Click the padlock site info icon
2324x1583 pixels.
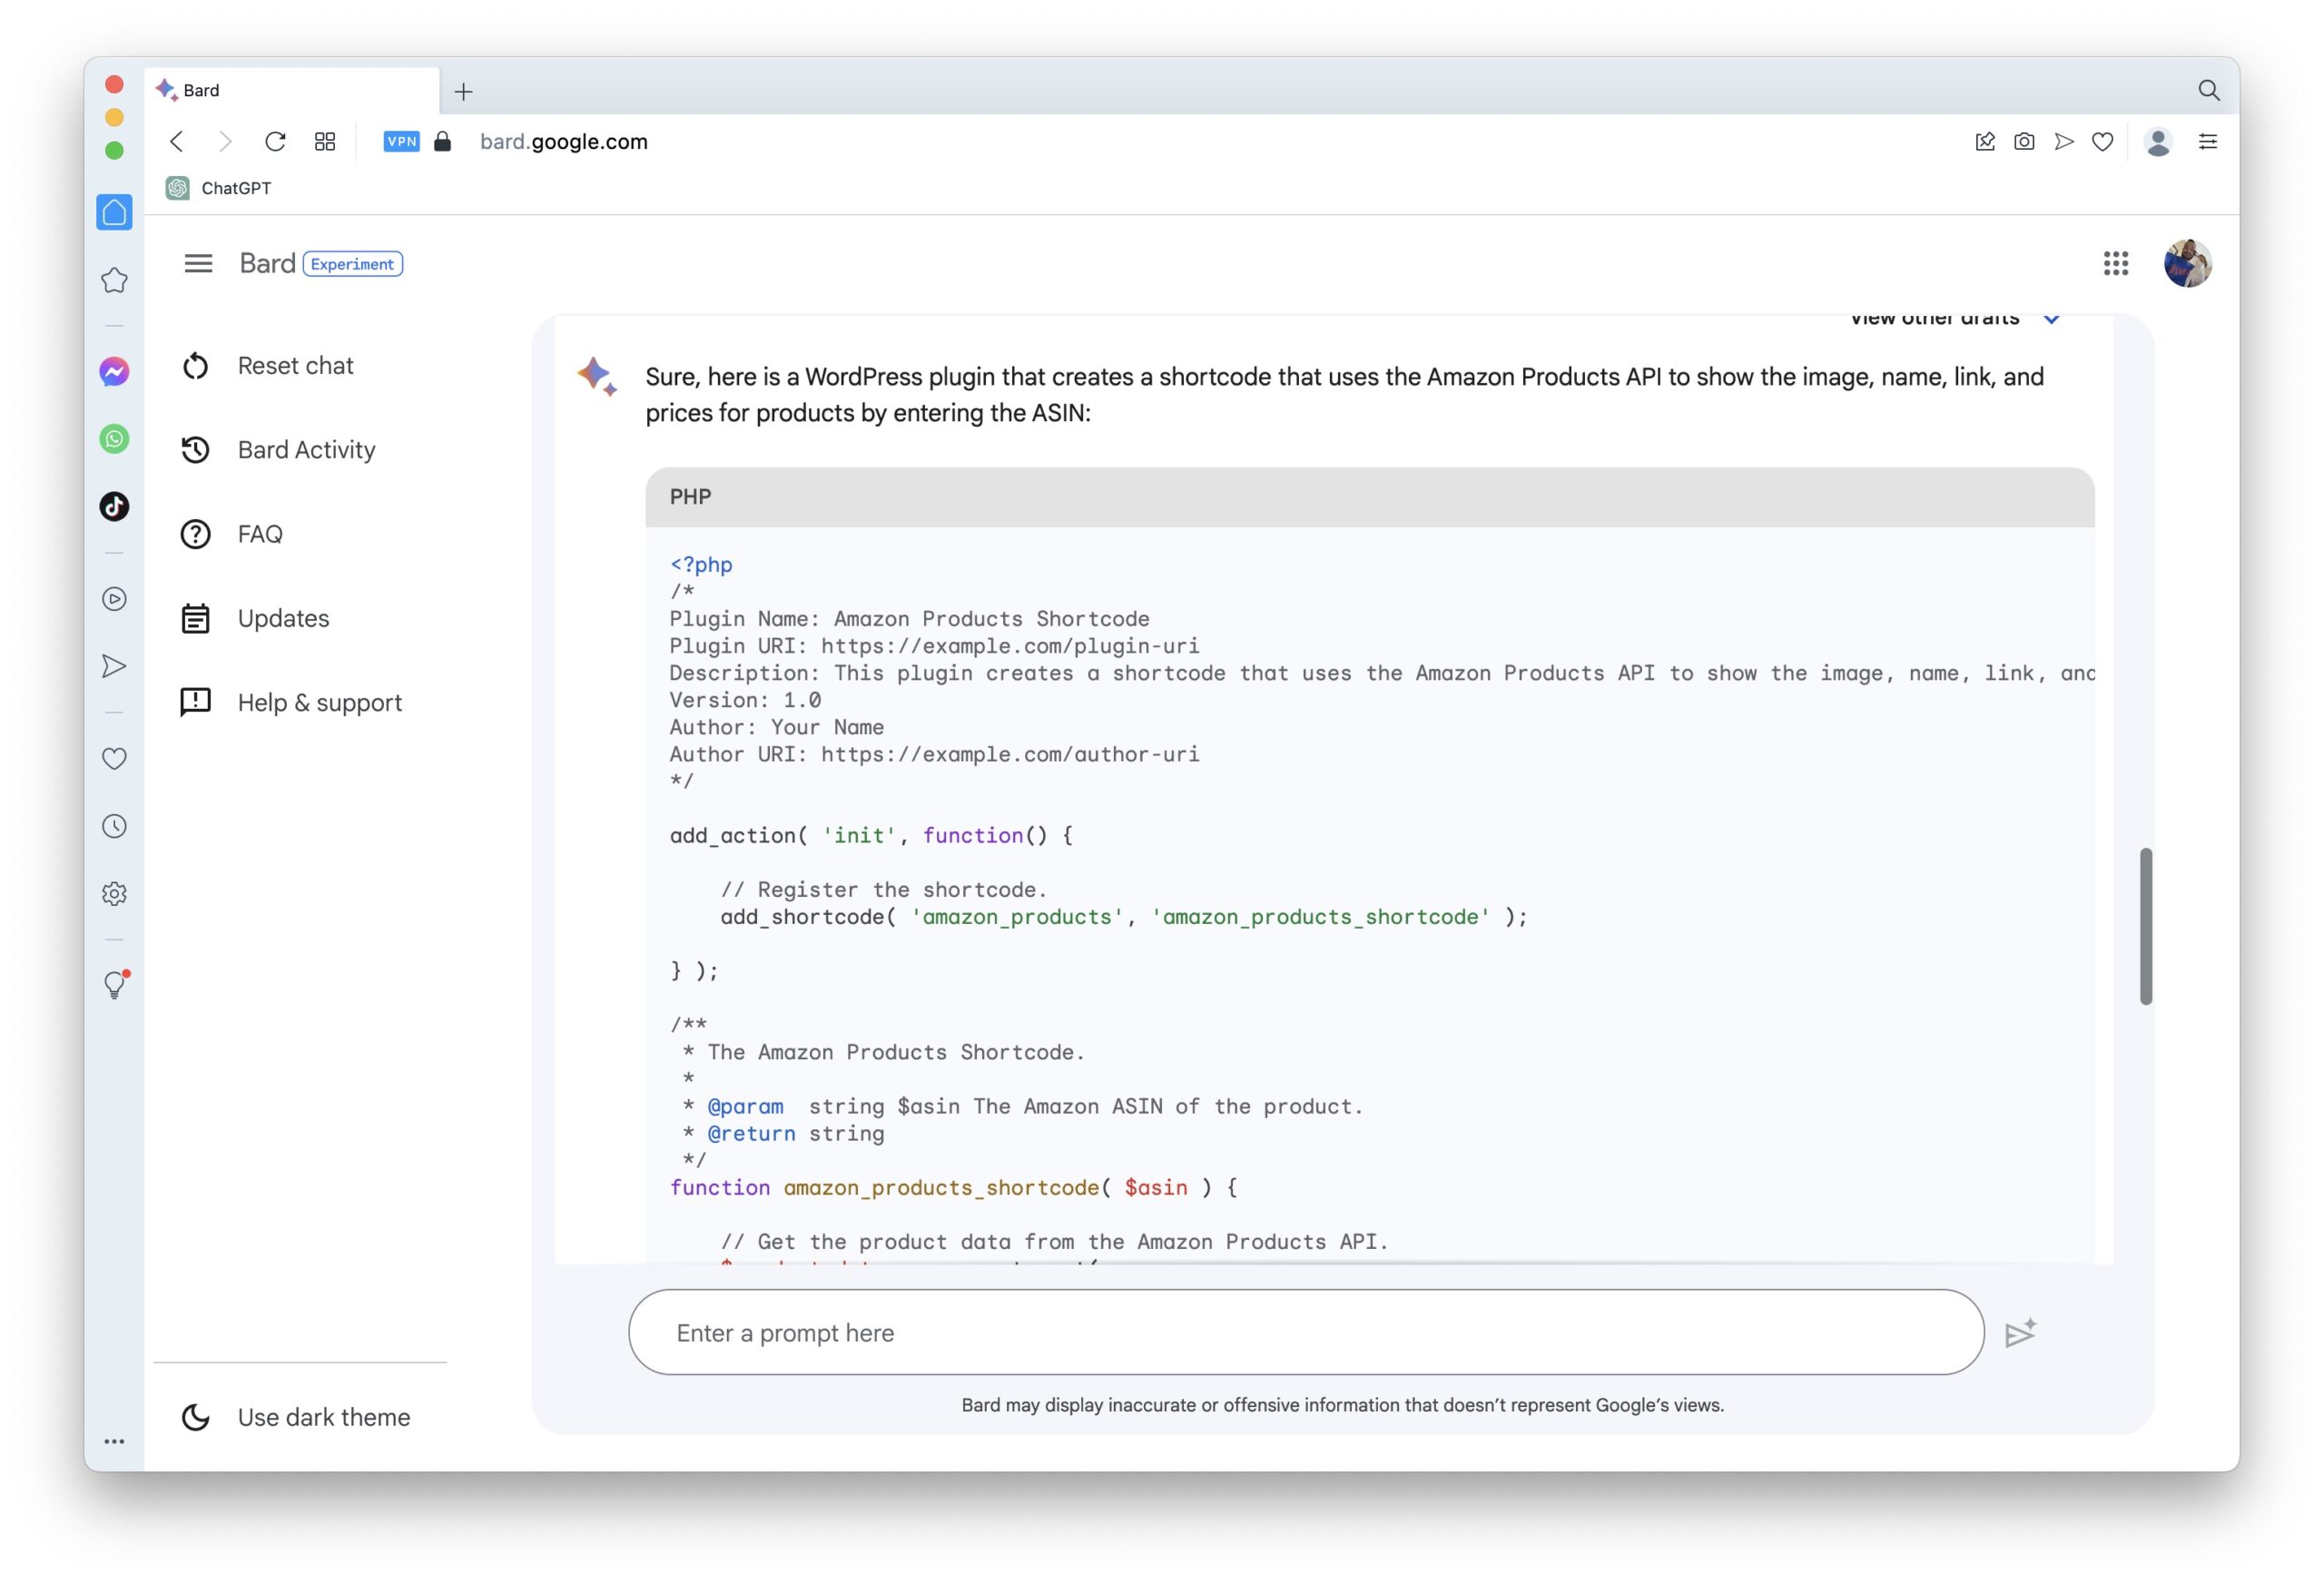(x=443, y=142)
